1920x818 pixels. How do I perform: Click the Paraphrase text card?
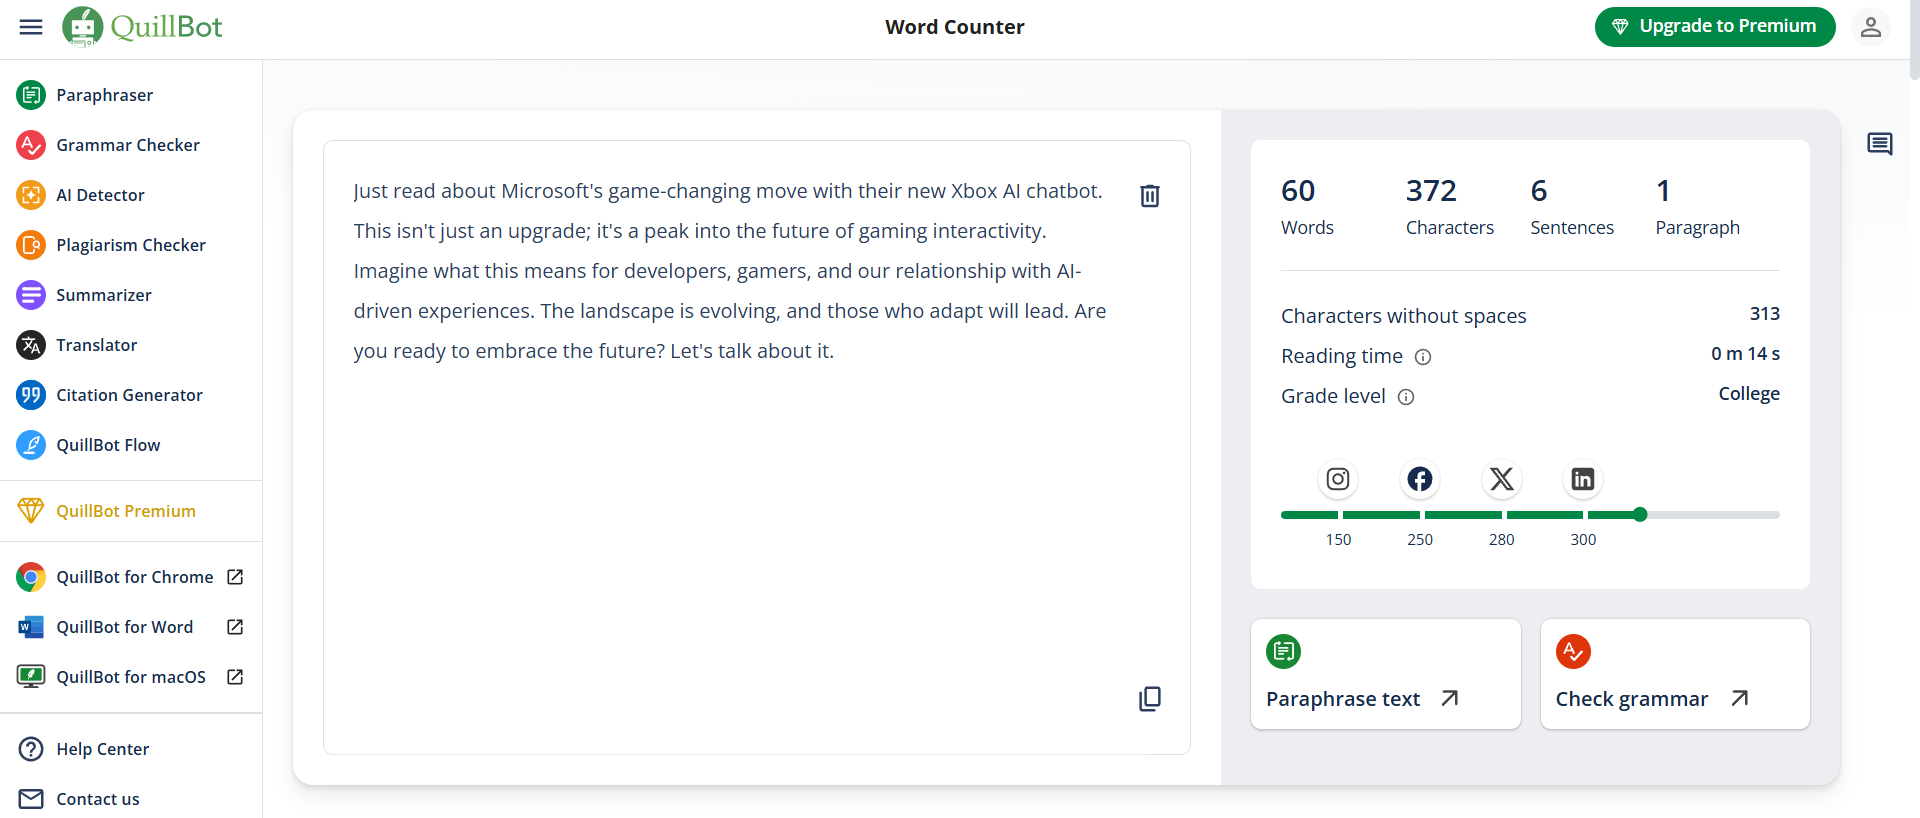[x=1386, y=674]
